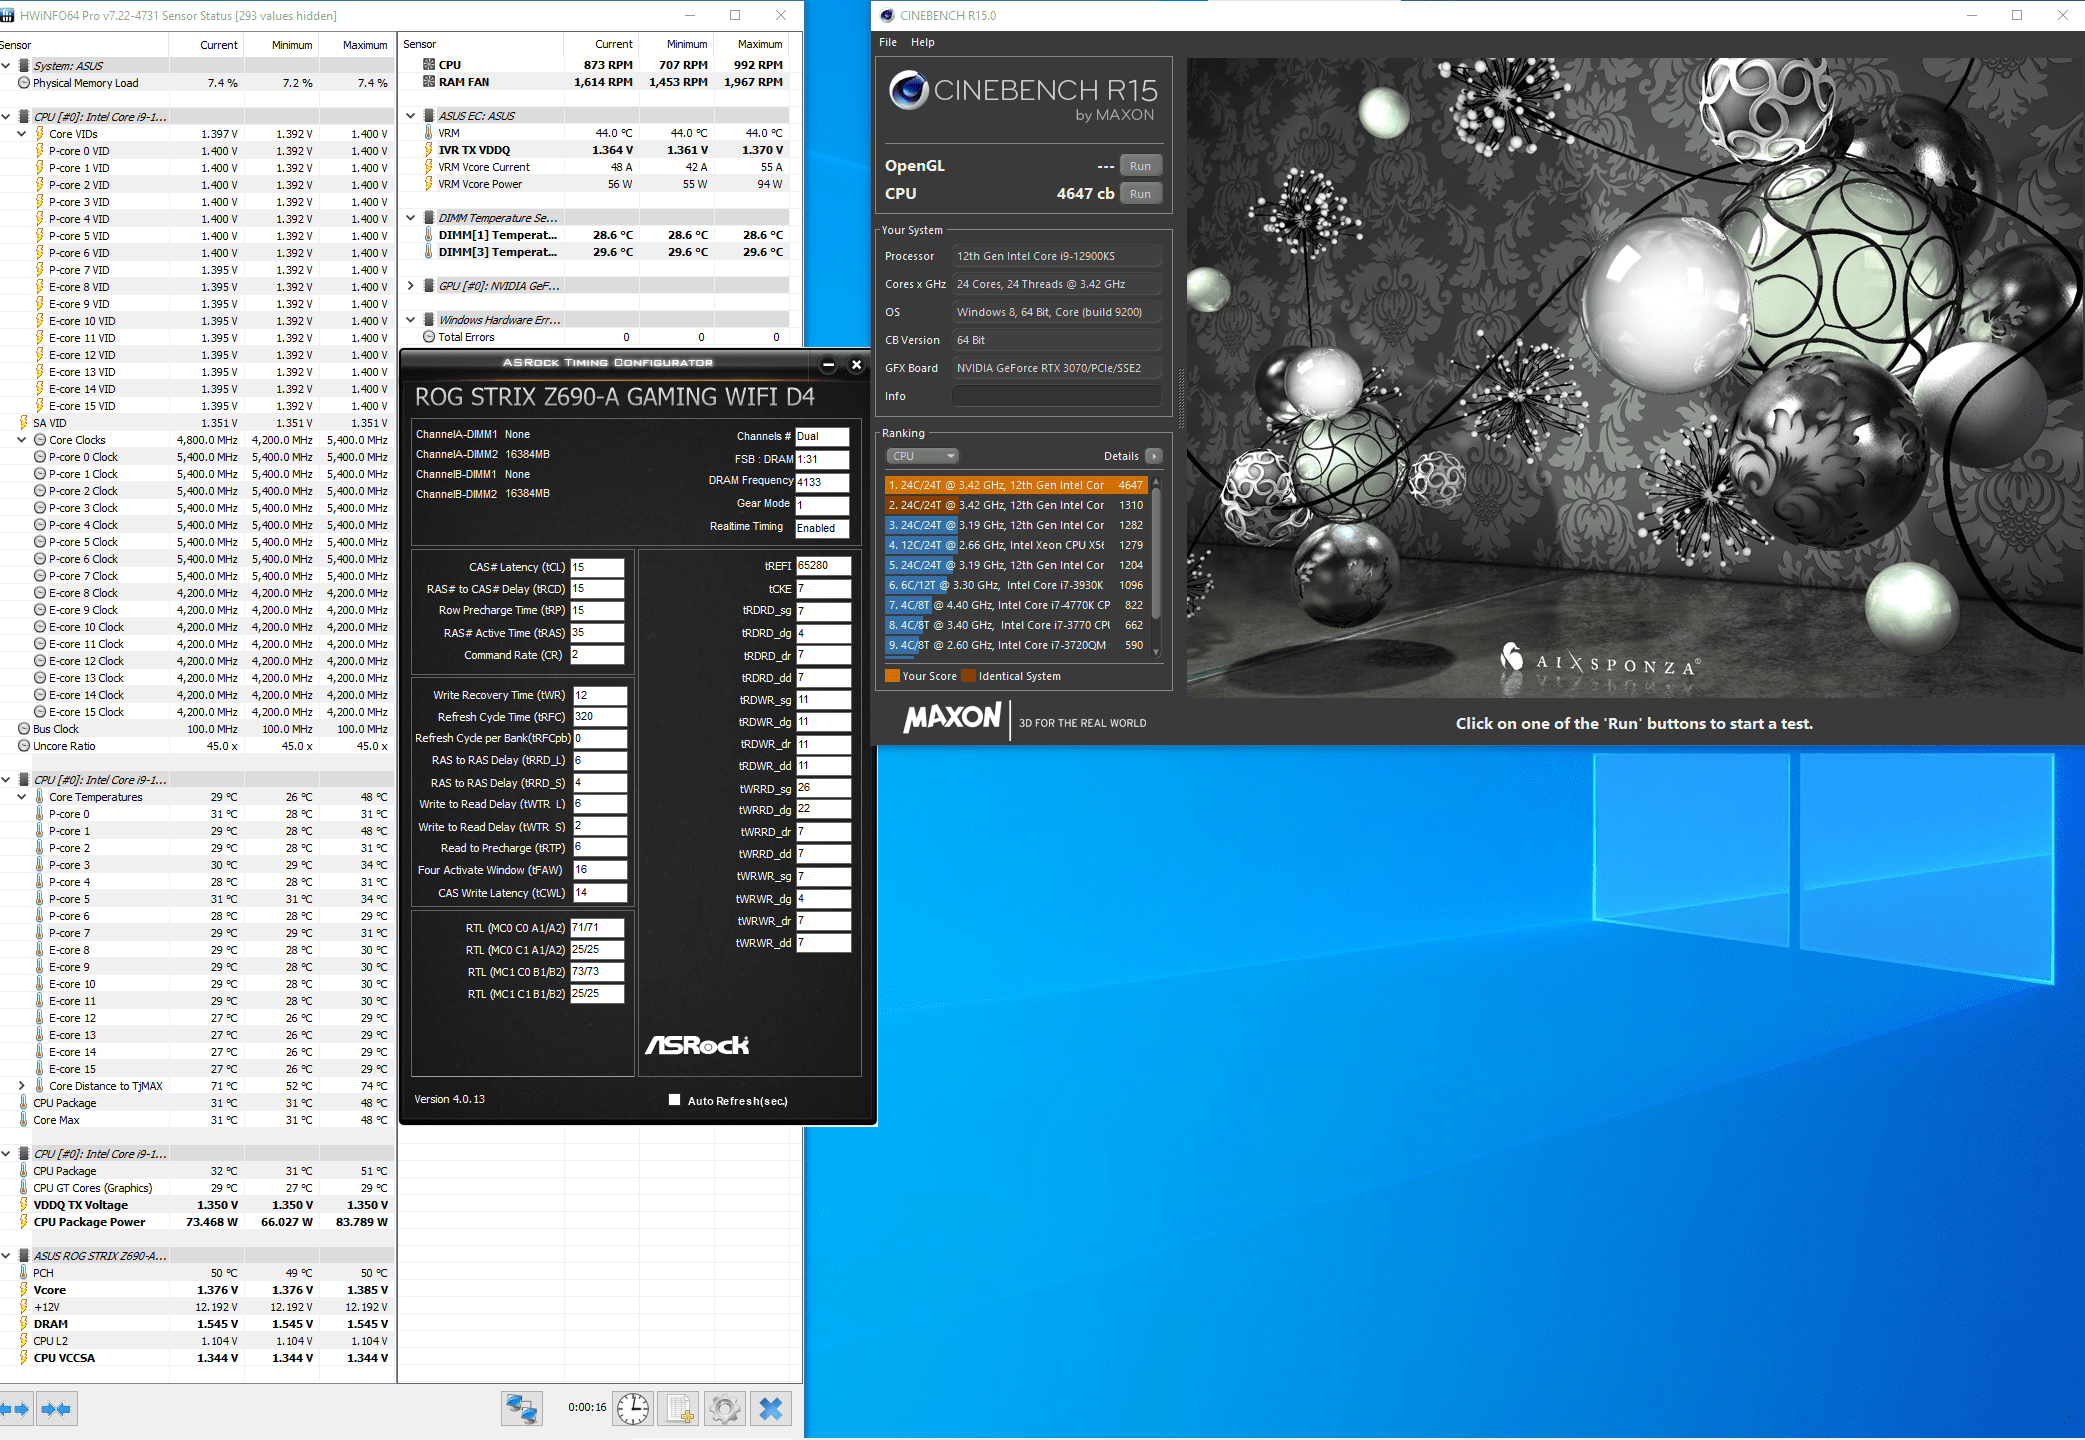Viewport: 2085px width, 1440px height.
Task: Click the HWiNFO64 title bar app icon
Action: click(x=8, y=15)
